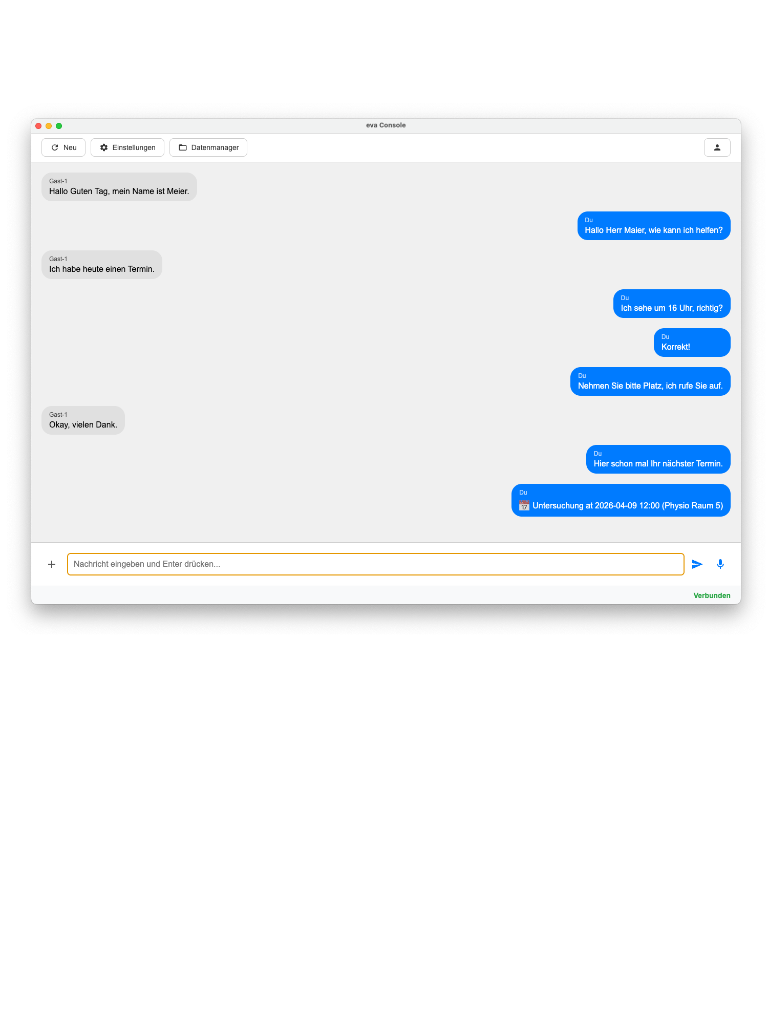Click the calendar icon in Untersuchung message
781x1024 pixels.
click(524, 505)
